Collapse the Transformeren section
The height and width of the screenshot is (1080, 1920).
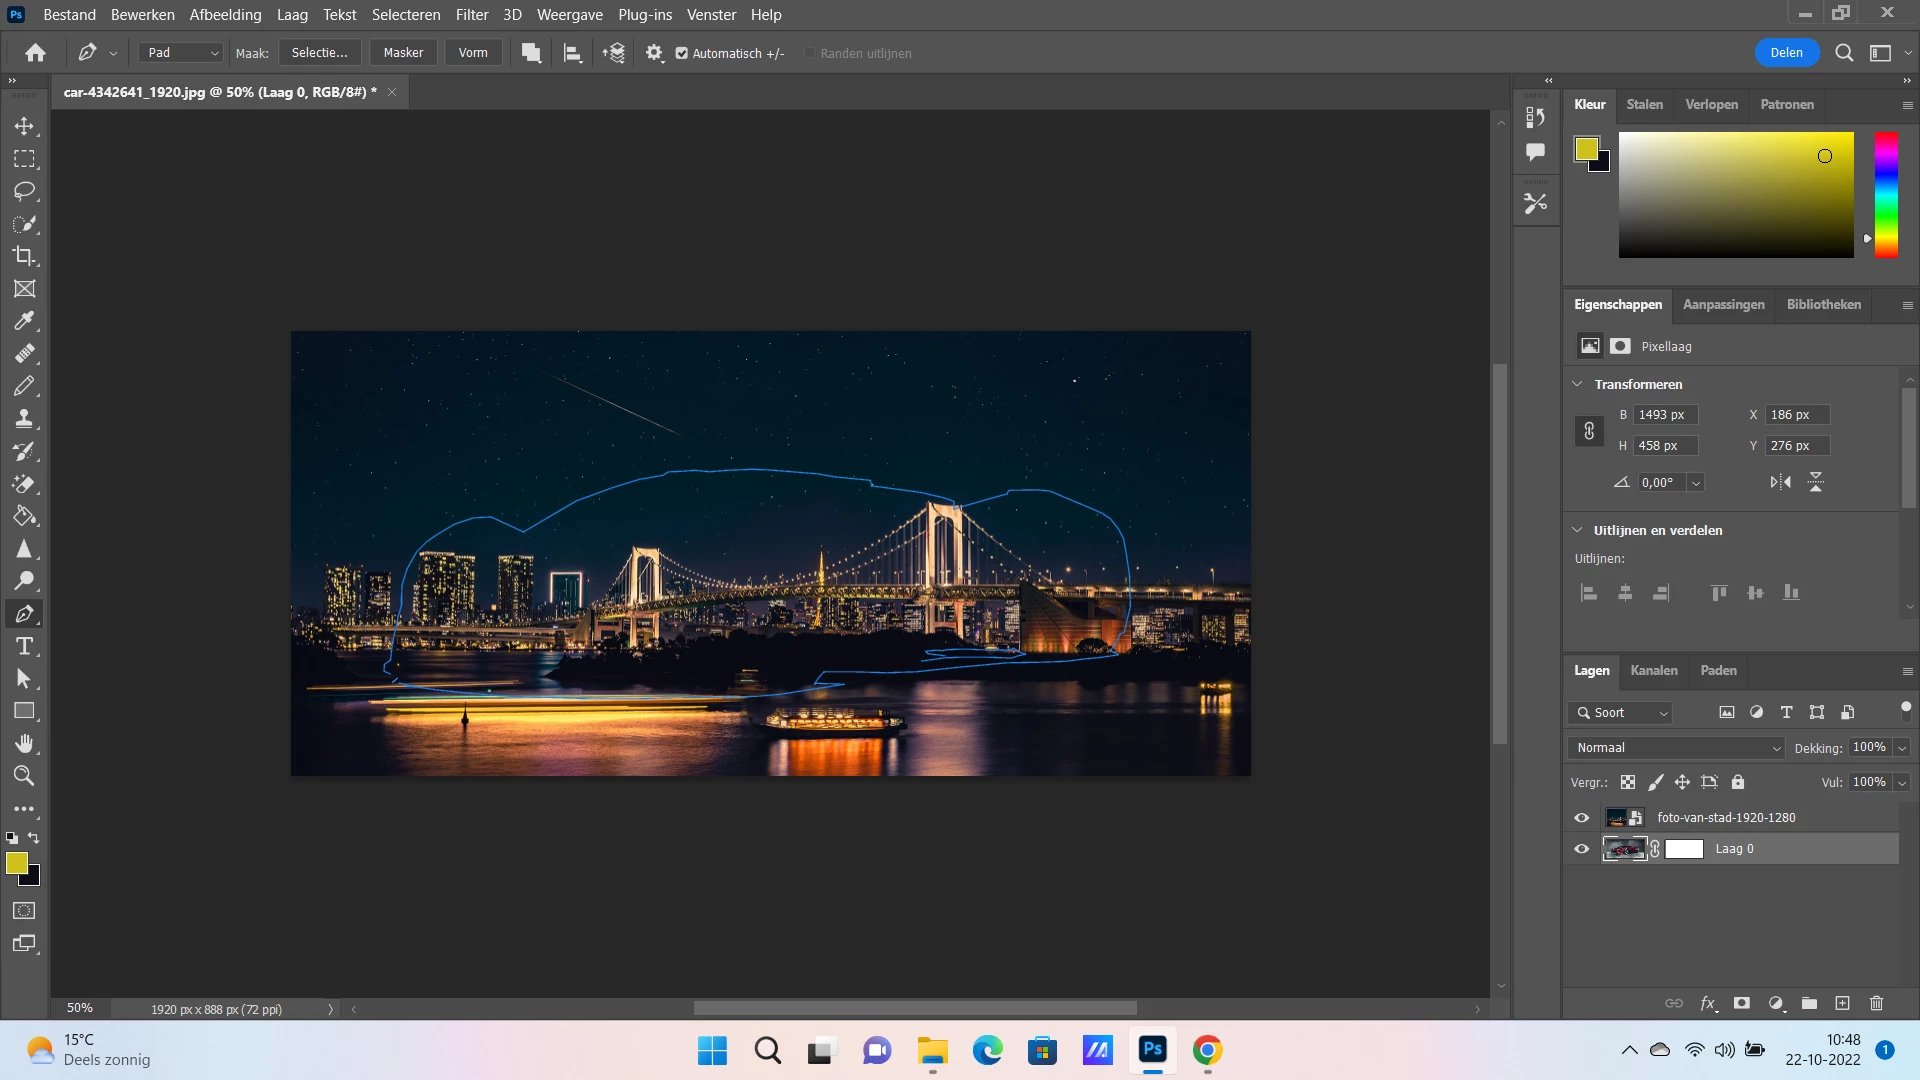tap(1577, 384)
